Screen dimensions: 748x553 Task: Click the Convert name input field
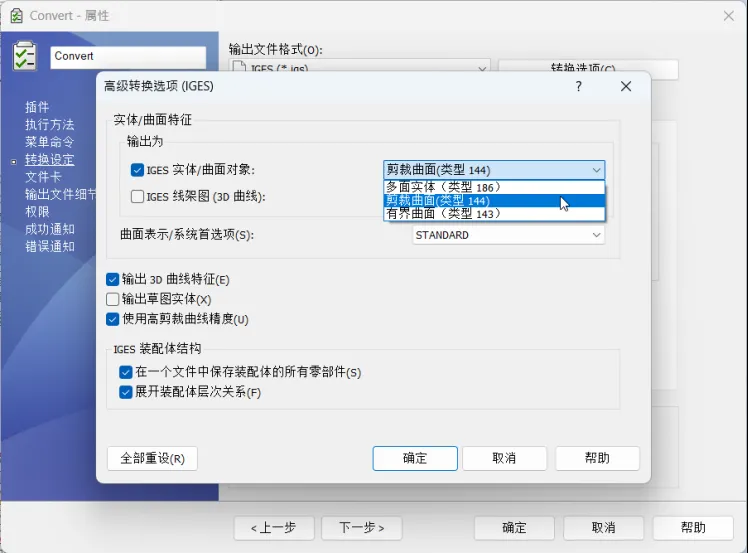coord(128,56)
